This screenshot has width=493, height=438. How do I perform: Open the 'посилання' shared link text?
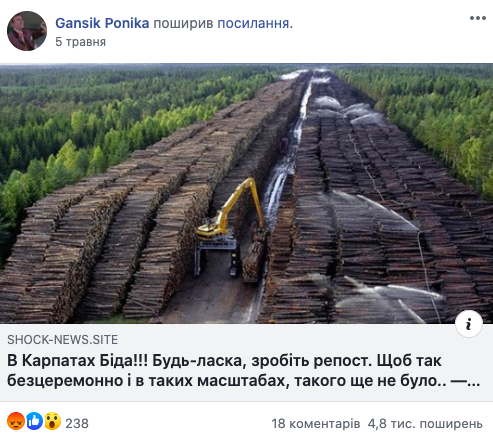click(x=255, y=23)
